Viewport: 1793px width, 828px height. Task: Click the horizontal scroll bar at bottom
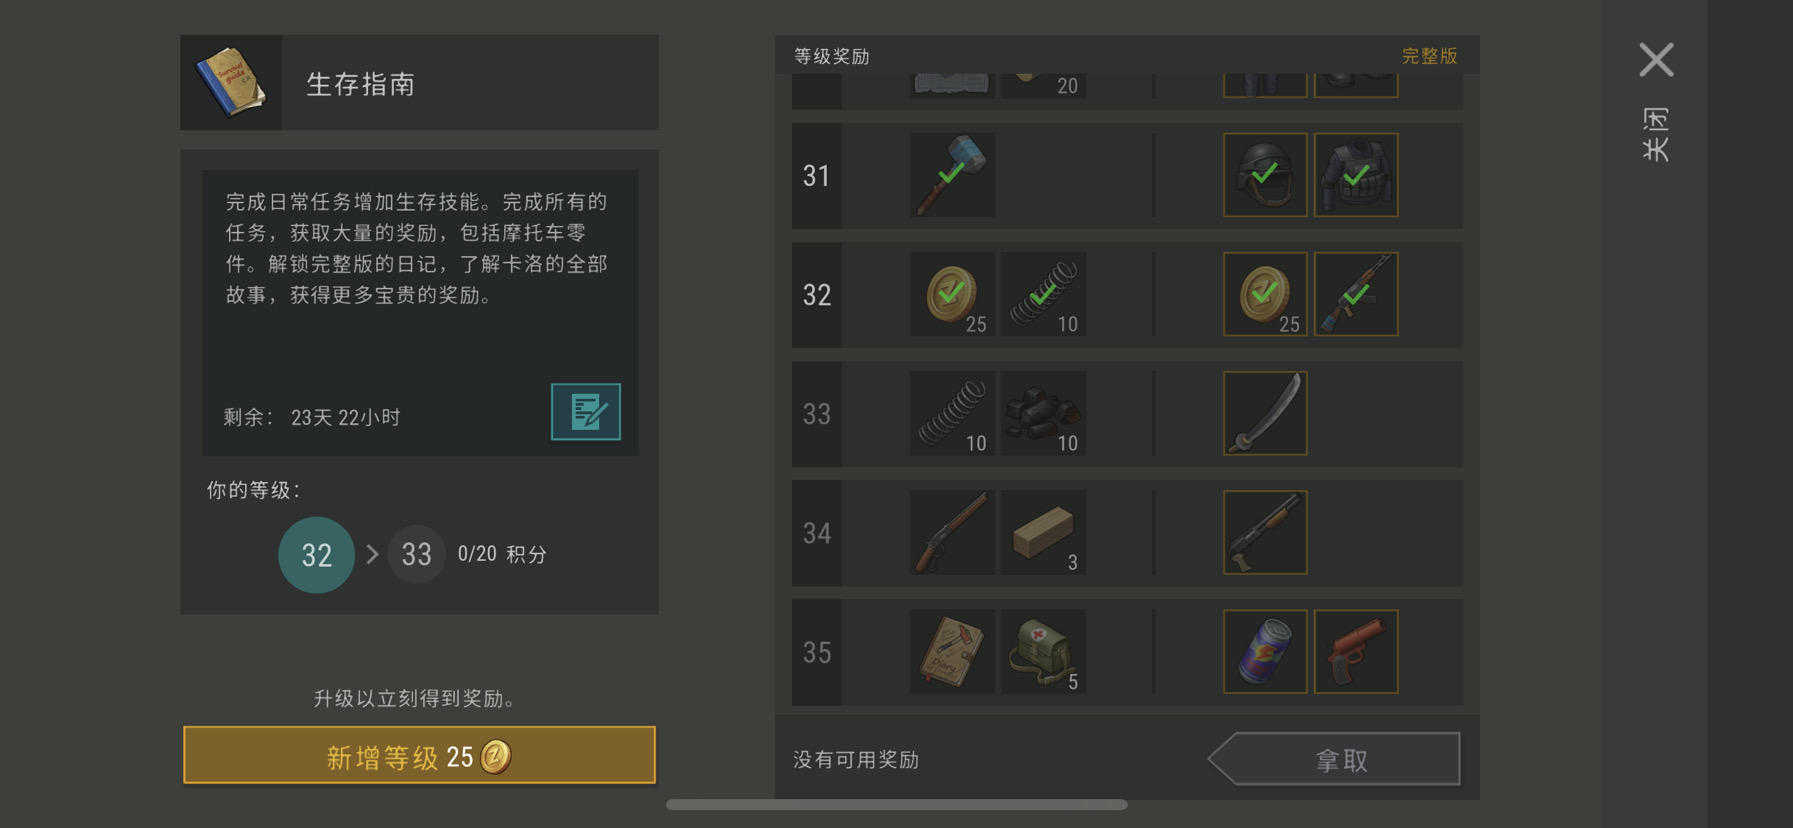tap(897, 804)
